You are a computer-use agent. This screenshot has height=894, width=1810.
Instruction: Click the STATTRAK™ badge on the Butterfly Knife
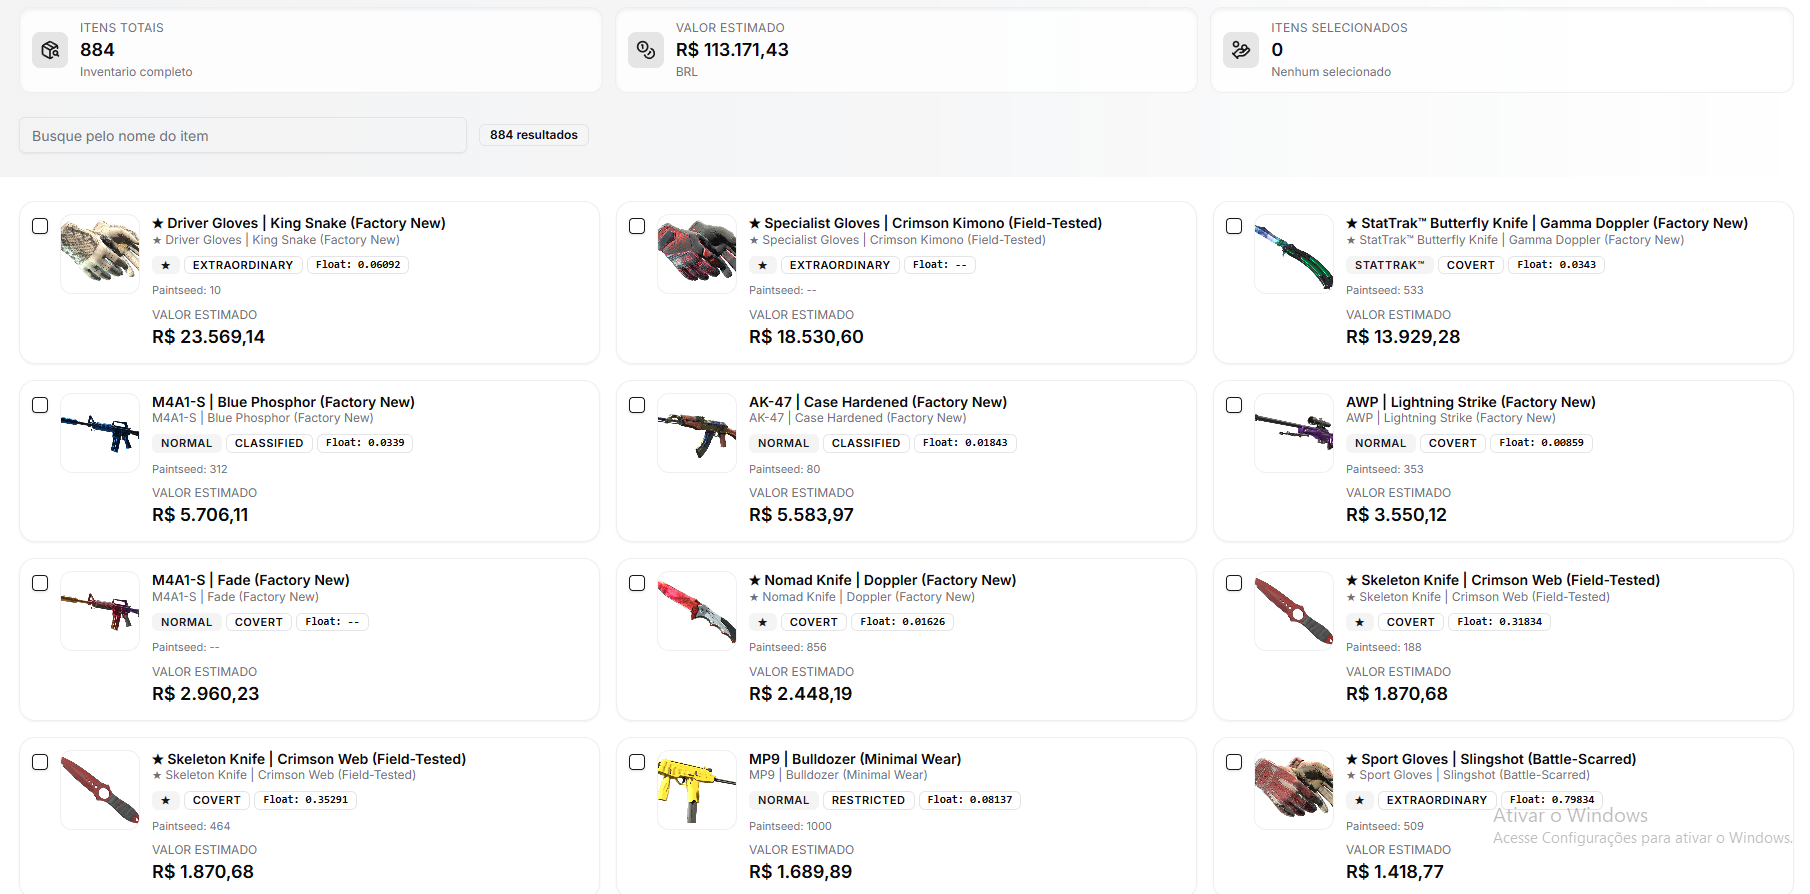point(1388,265)
